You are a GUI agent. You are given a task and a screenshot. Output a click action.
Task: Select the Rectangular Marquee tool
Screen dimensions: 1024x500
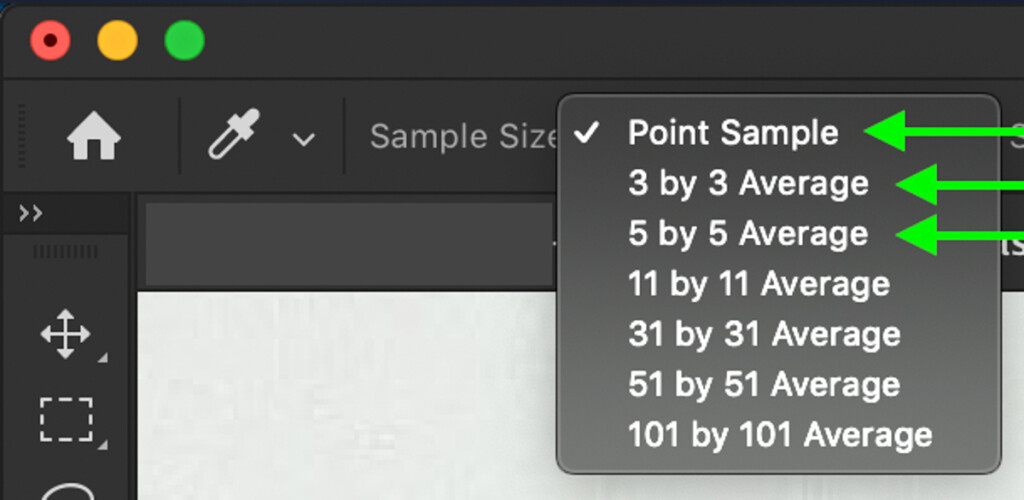[66, 419]
